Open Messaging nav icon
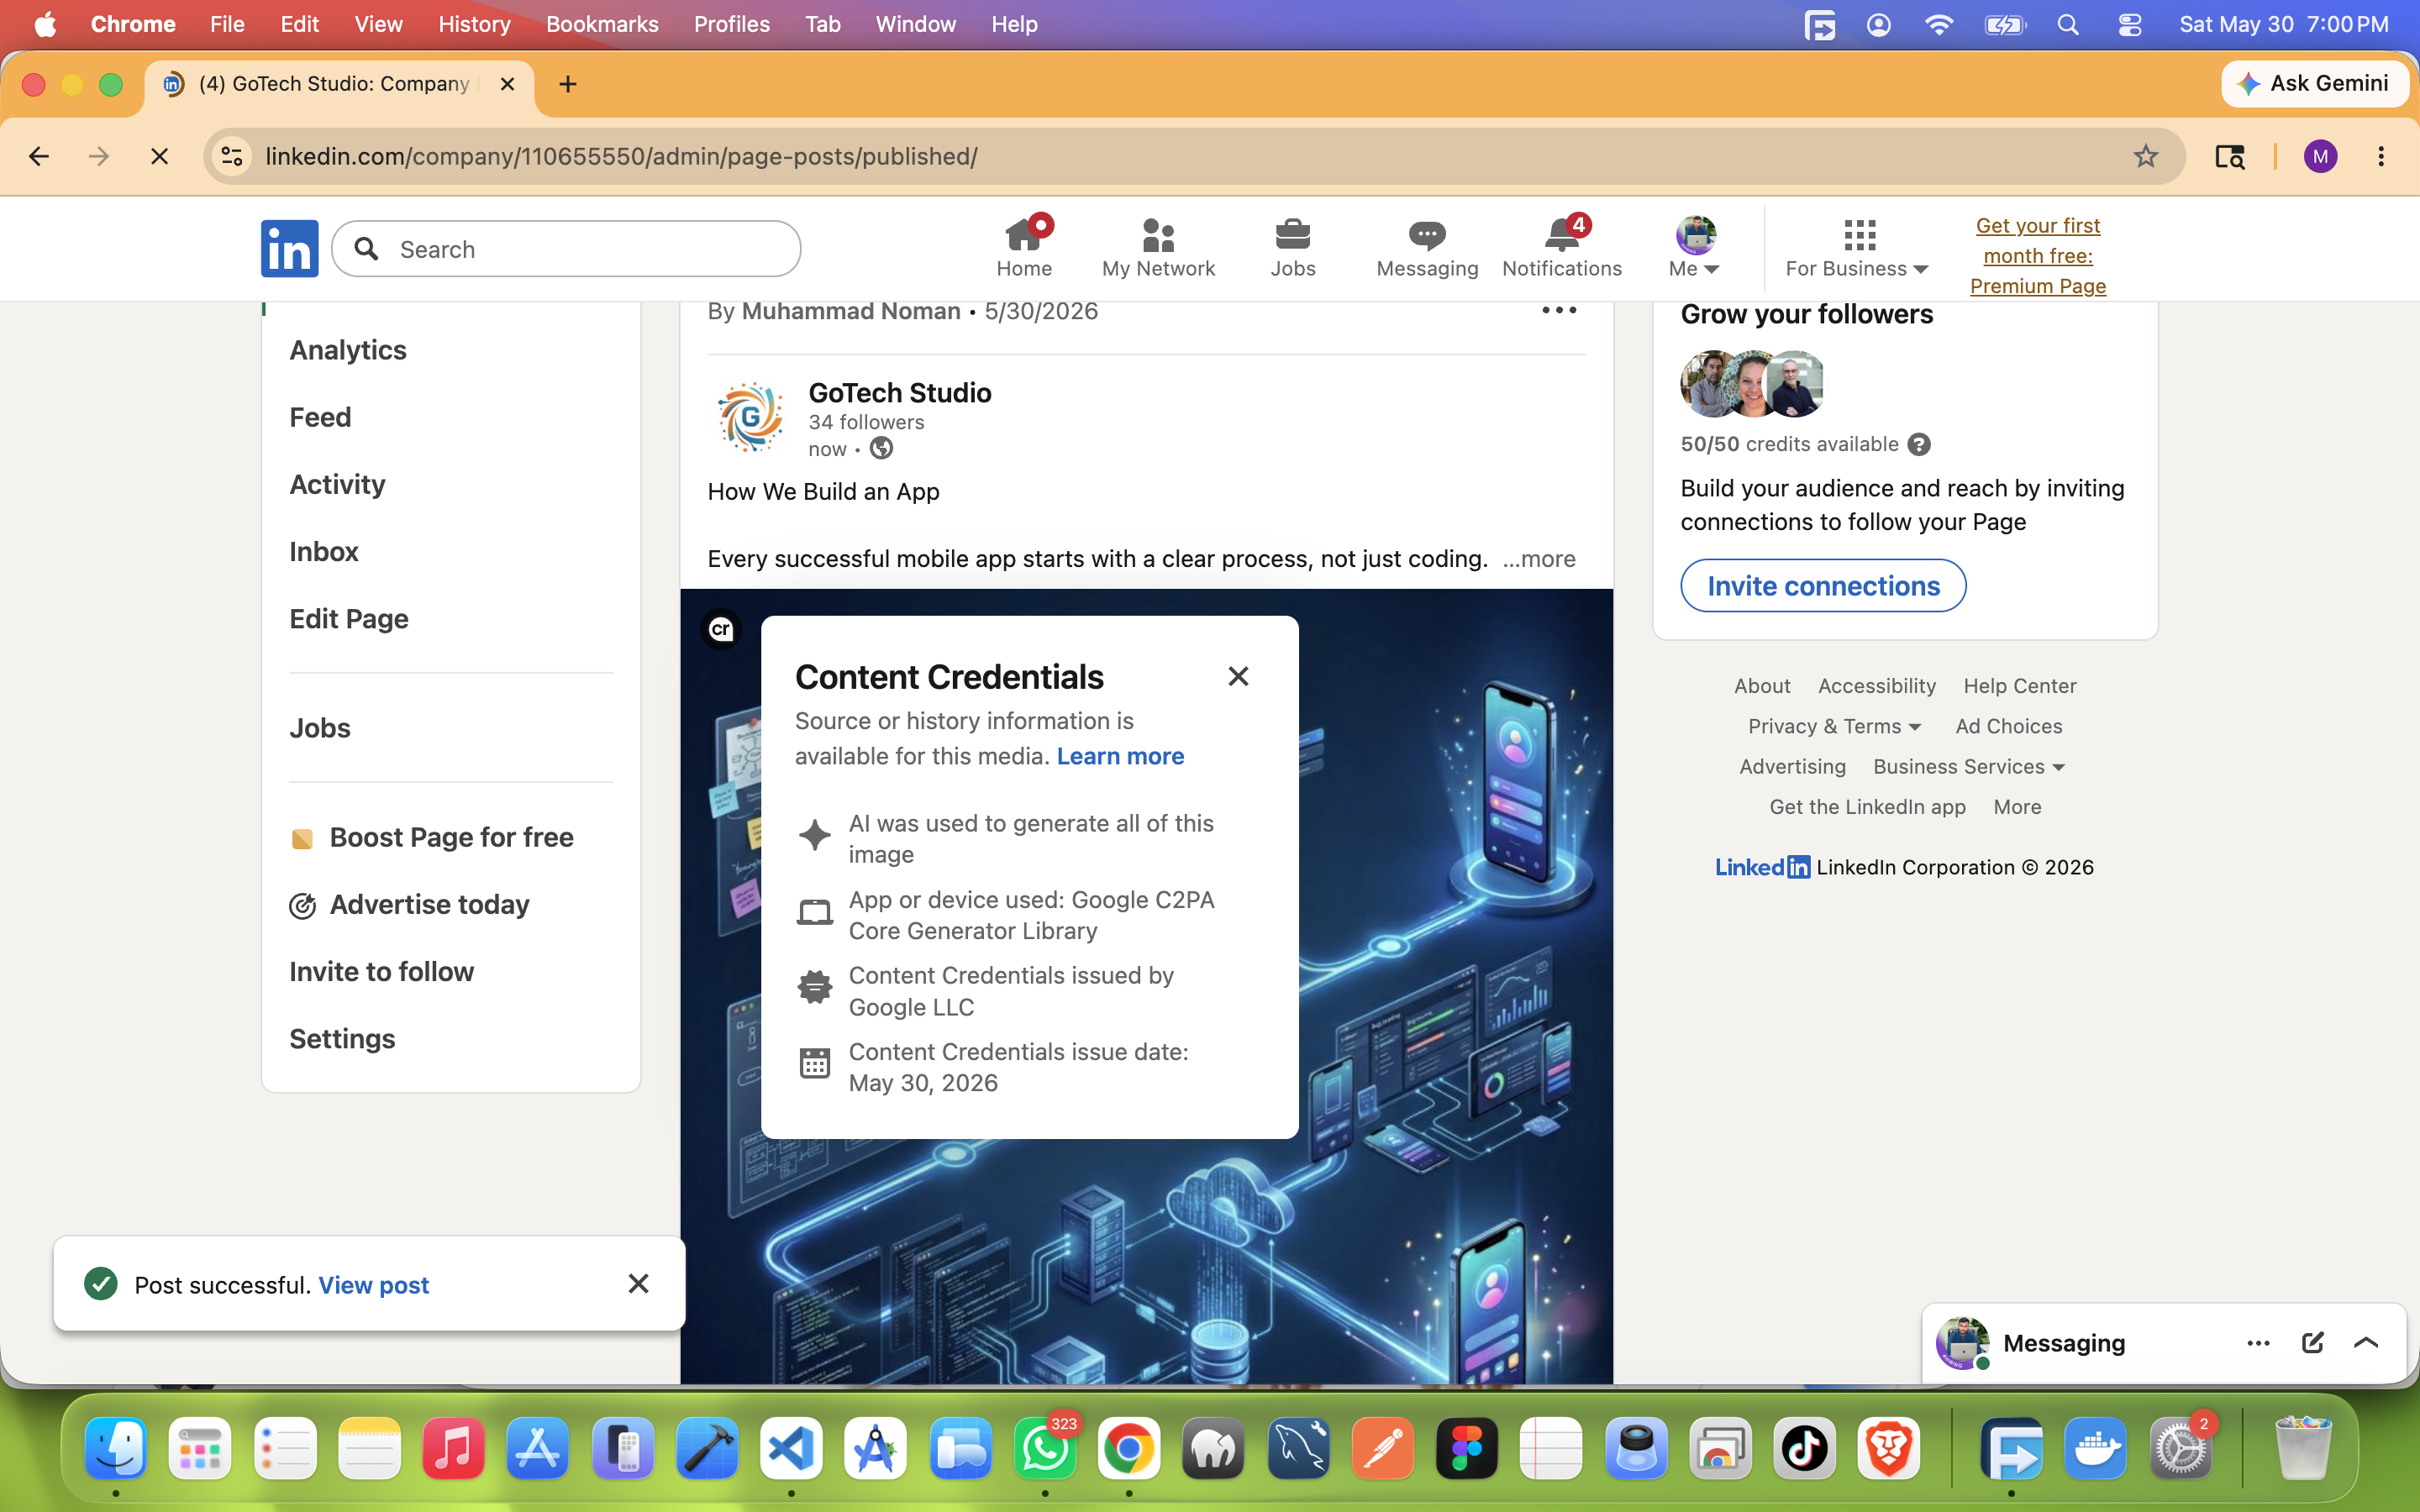The width and height of the screenshot is (2420, 1512). (x=1427, y=247)
